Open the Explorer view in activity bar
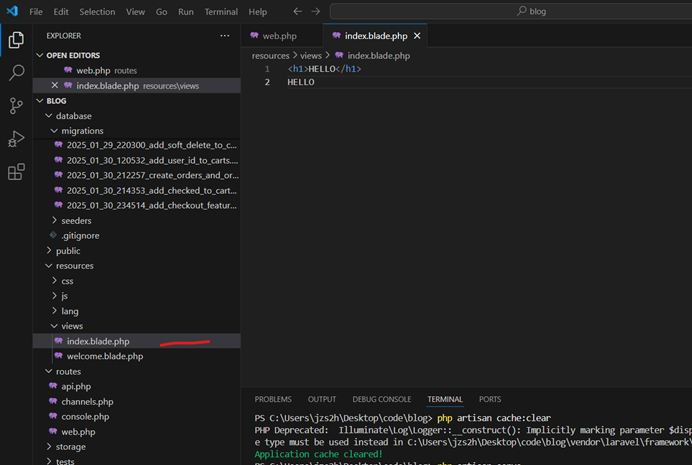692x465 pixels. pos(16,40)
